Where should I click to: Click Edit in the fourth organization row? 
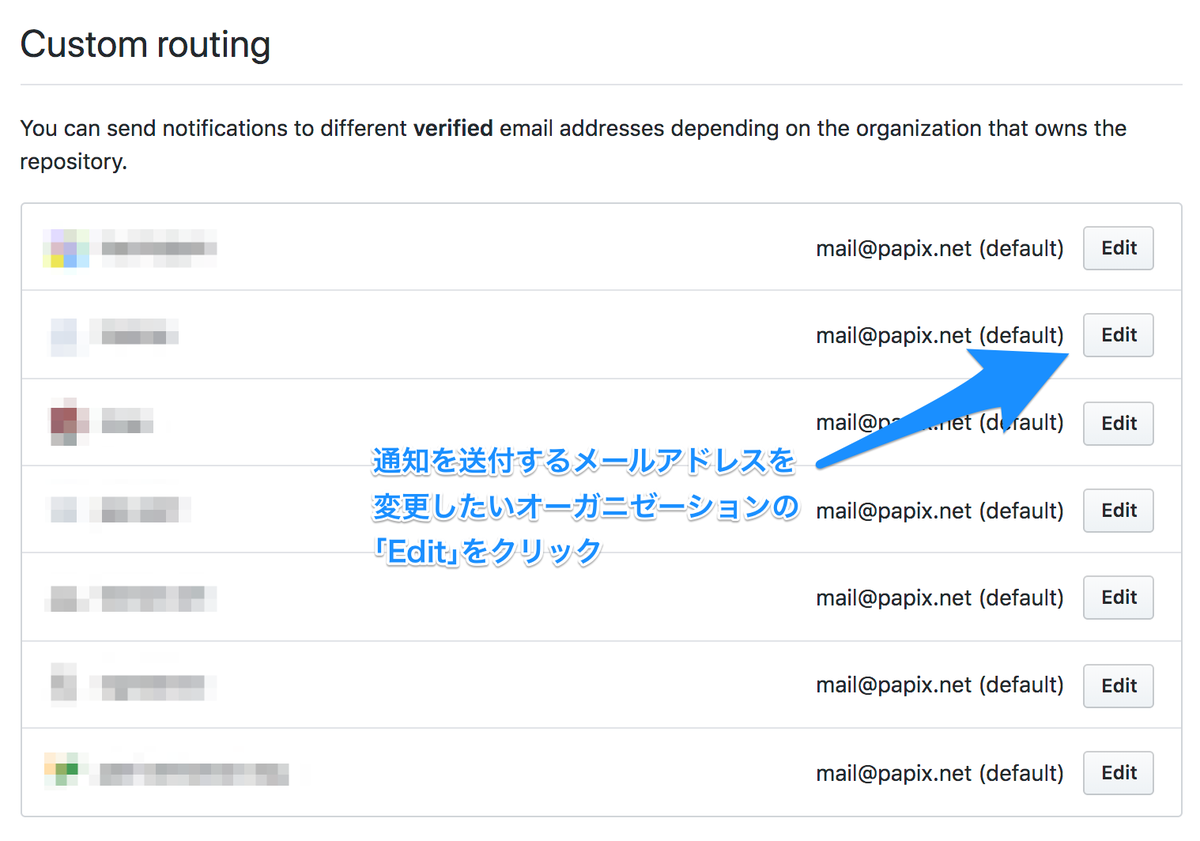(x=1118, y=510)
